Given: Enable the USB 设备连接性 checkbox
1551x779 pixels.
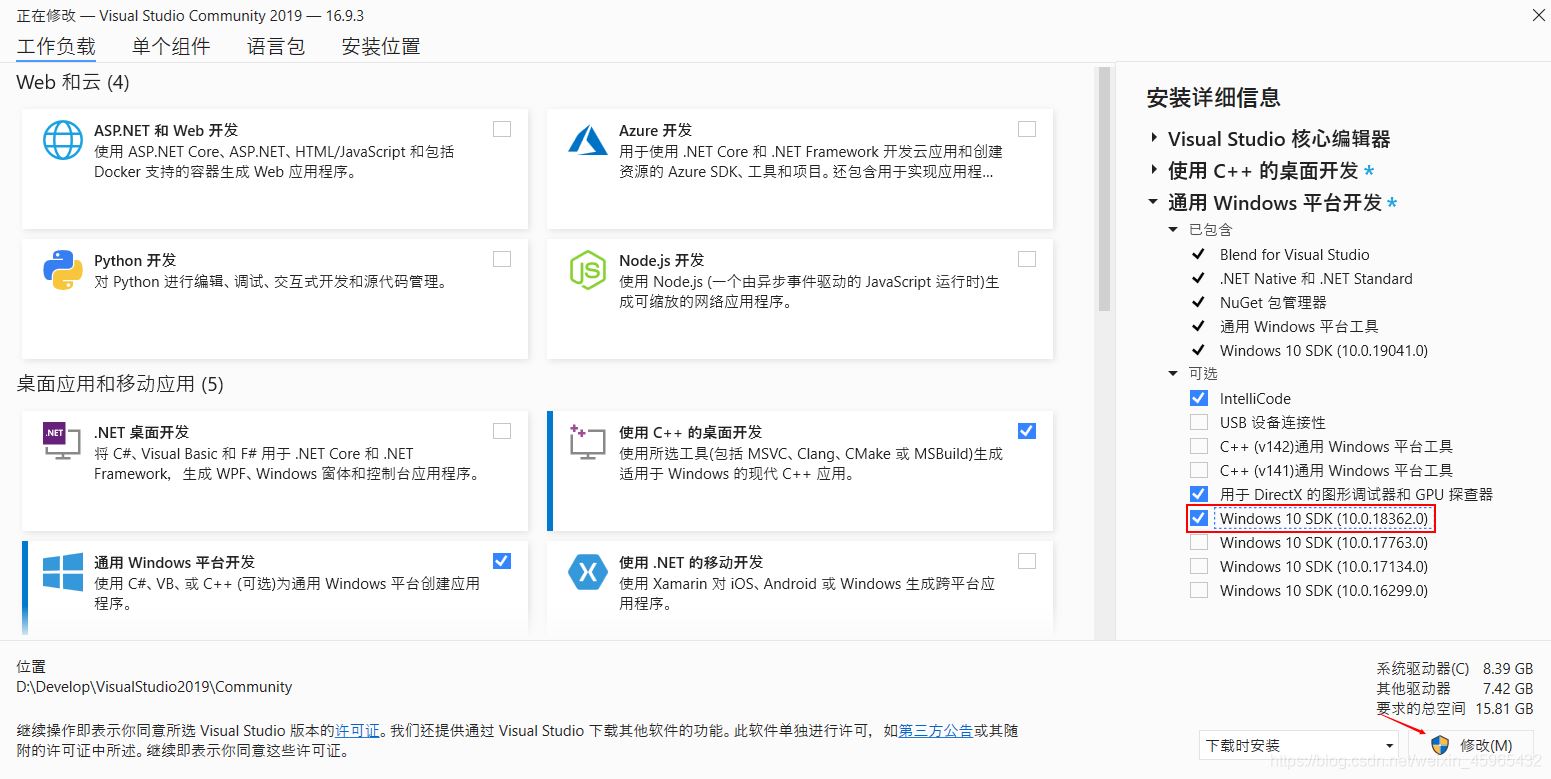Looking at the screenshot, I should 1198,422.
